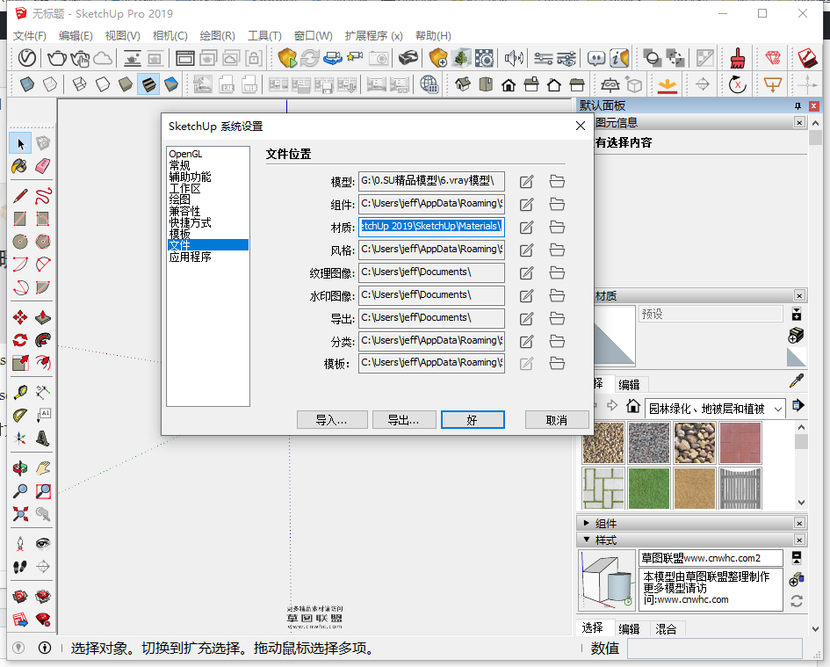Pick the river pebbles material swatch

pyautogui.click(x=694, y=443)
